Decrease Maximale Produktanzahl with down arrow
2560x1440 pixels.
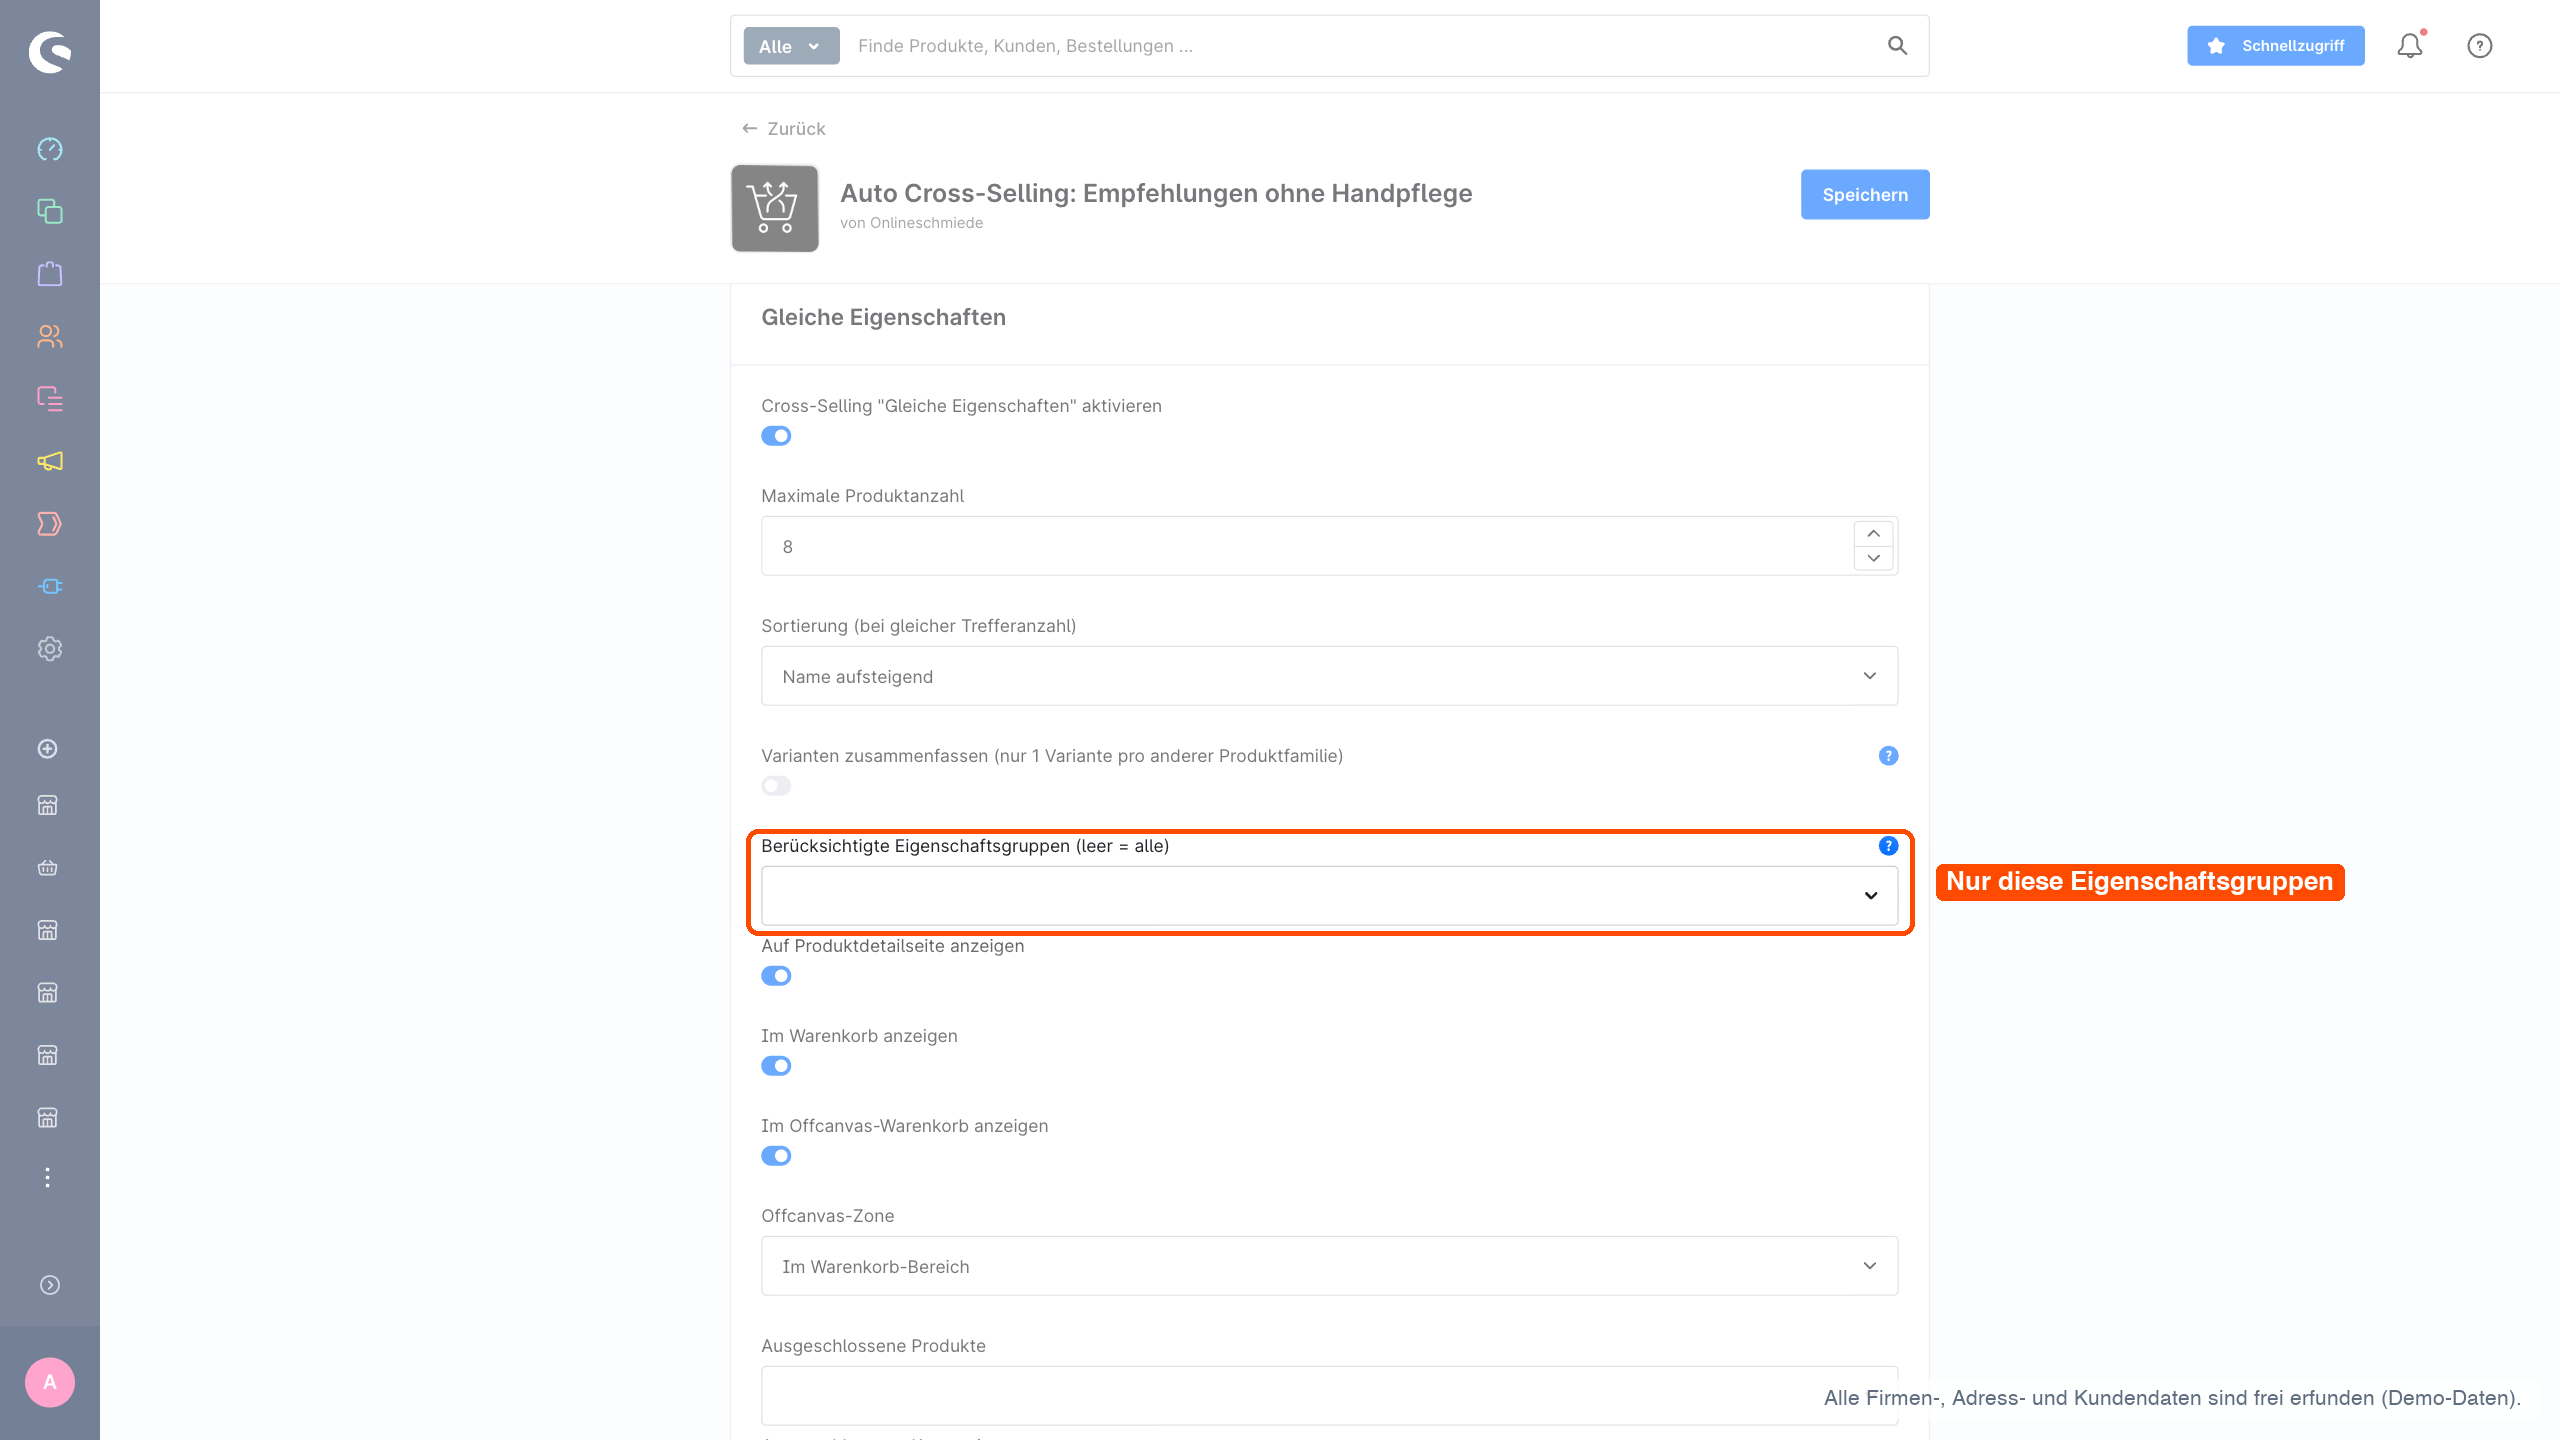(1873, 558)
